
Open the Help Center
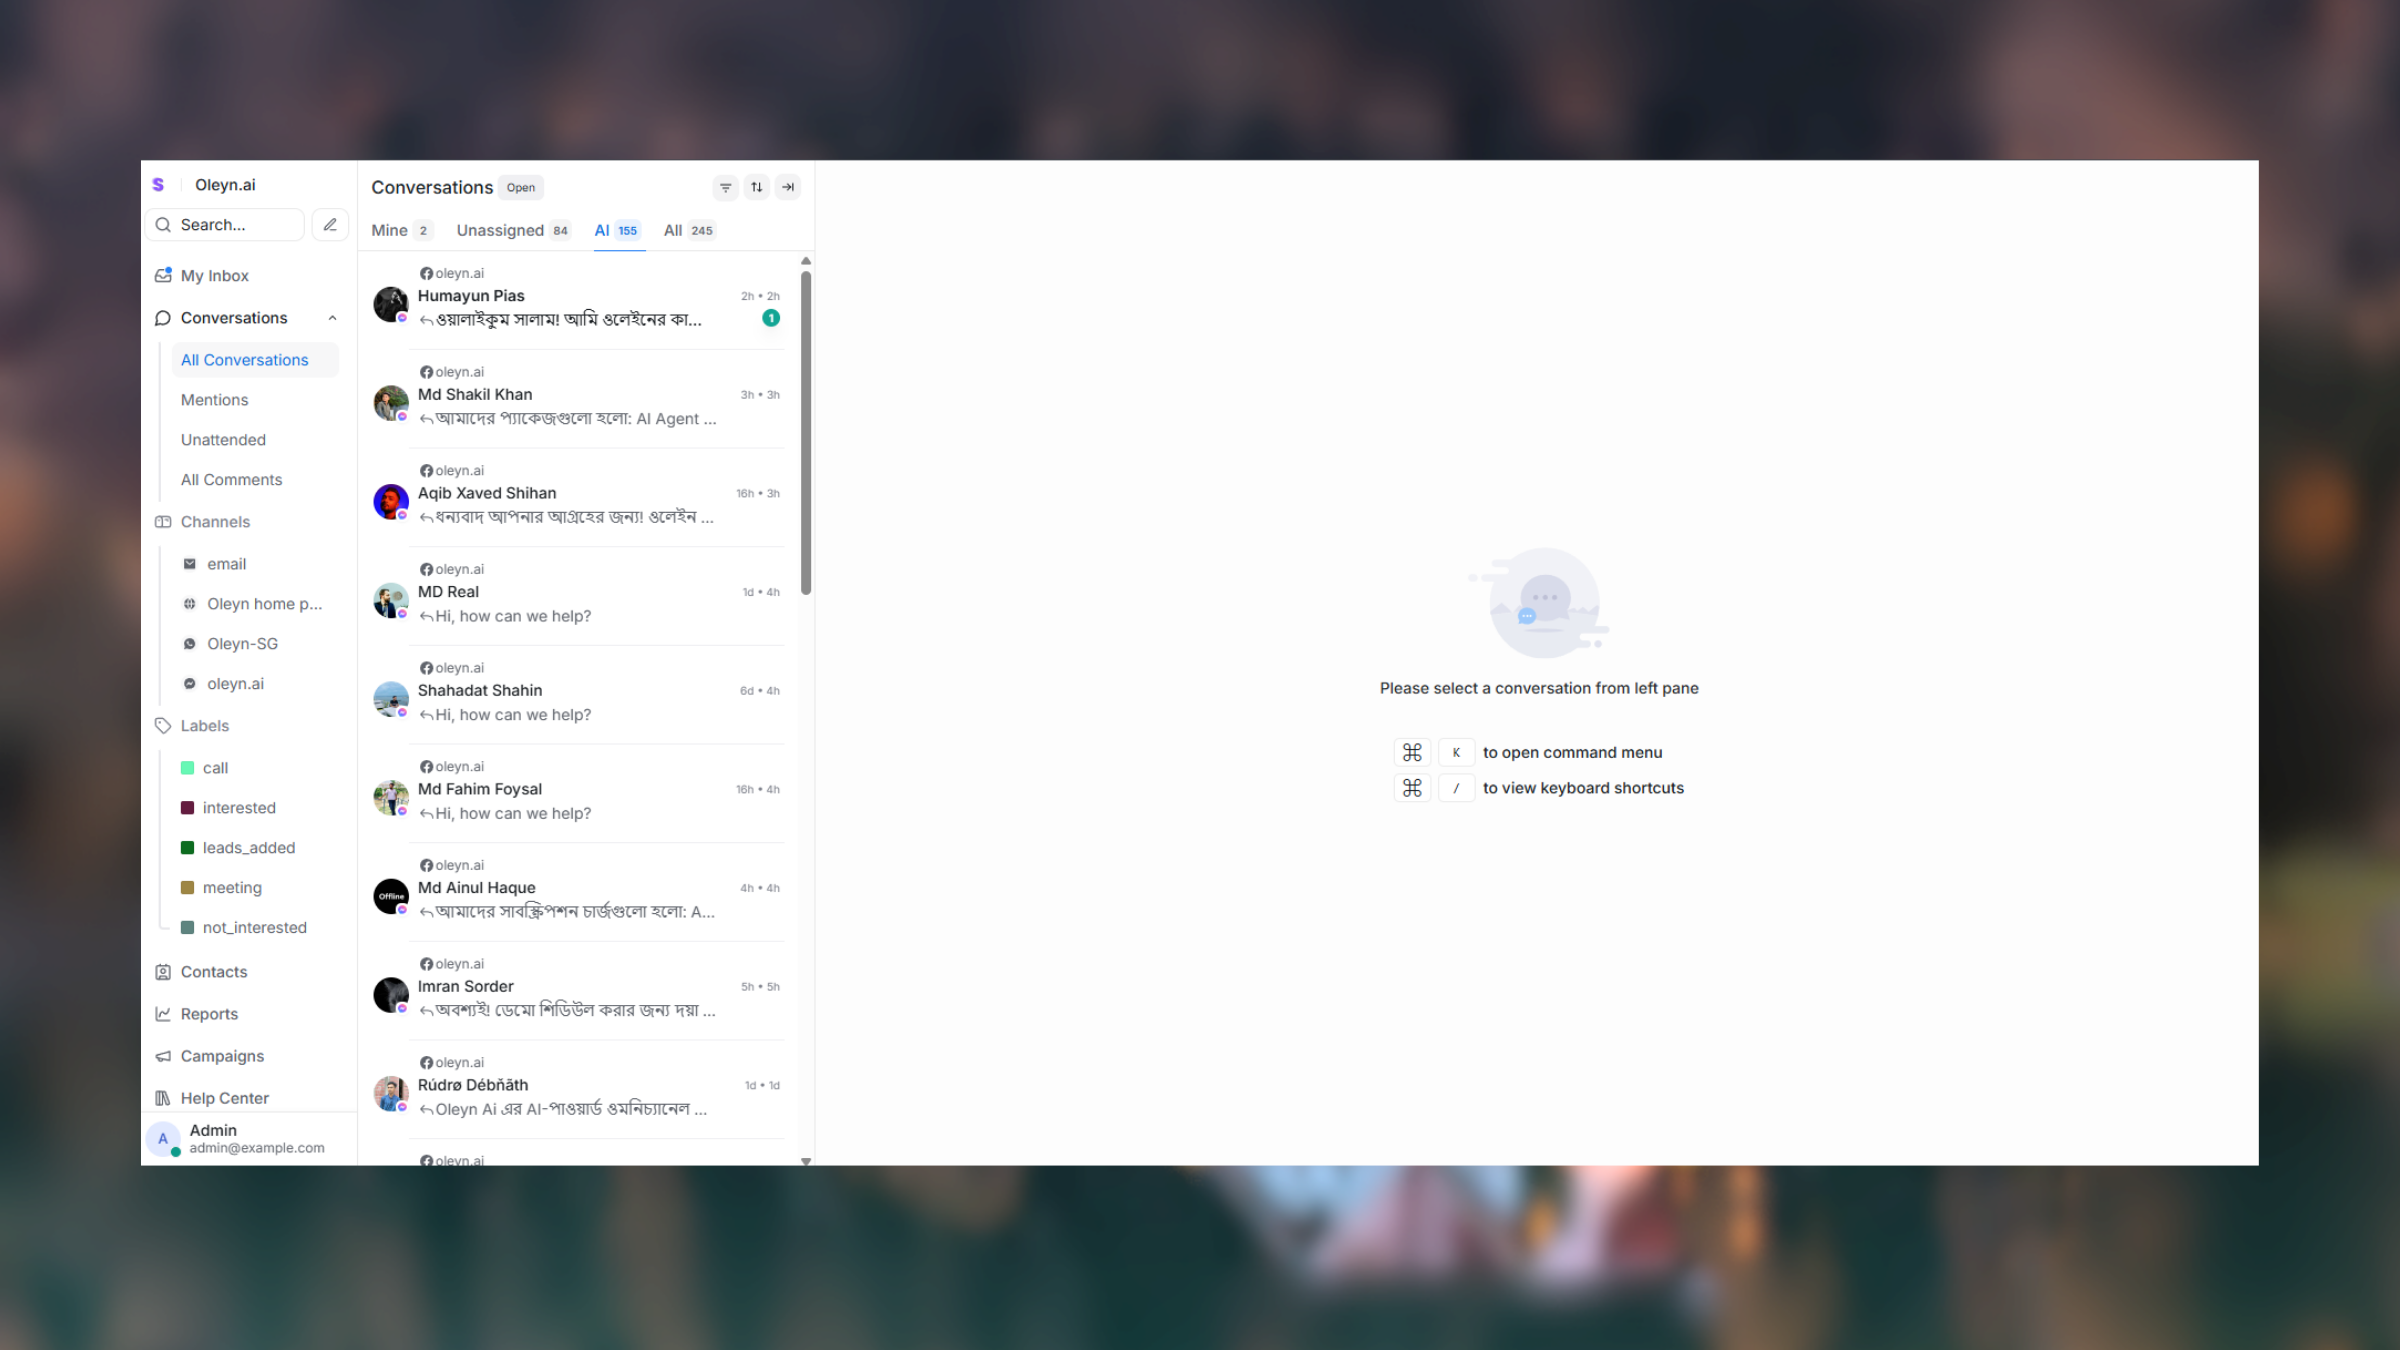pos(223,1097)
